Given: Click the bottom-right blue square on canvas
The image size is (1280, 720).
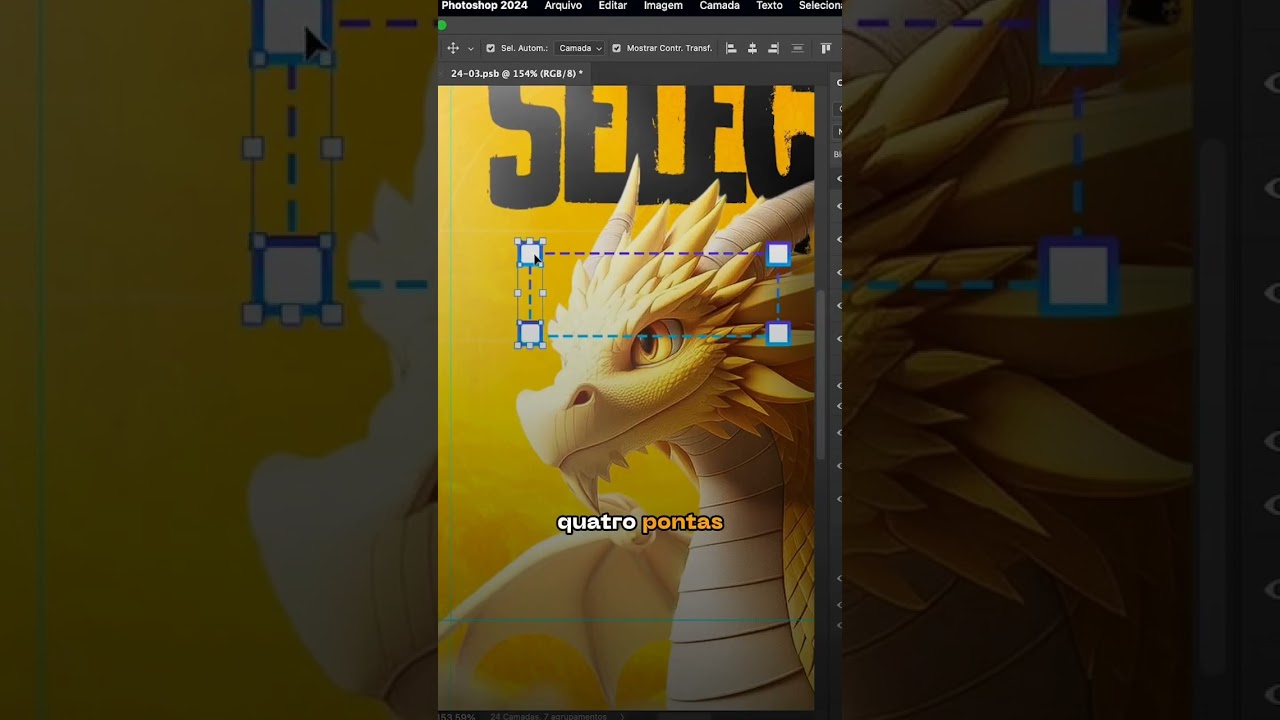Looking at the screenshot, I should pos(778,334).
